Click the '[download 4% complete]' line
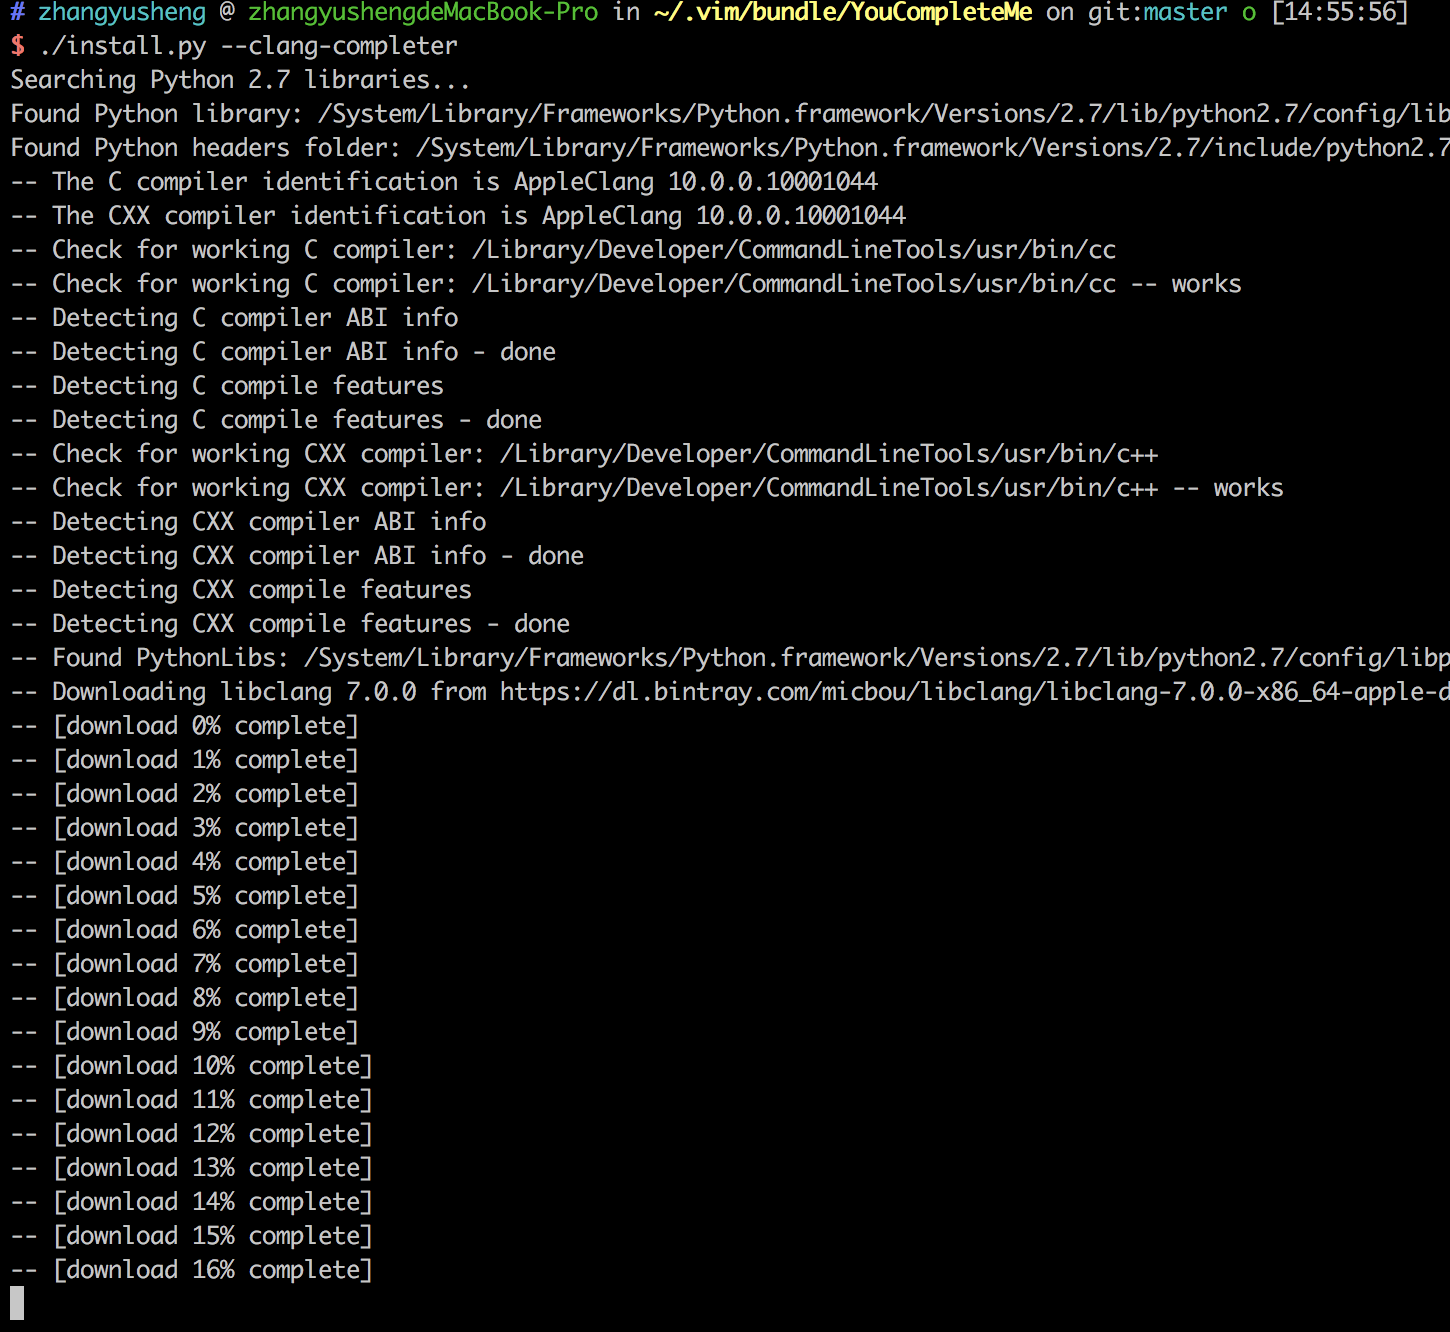The image size is (1450, 1332). click(185, 862)
